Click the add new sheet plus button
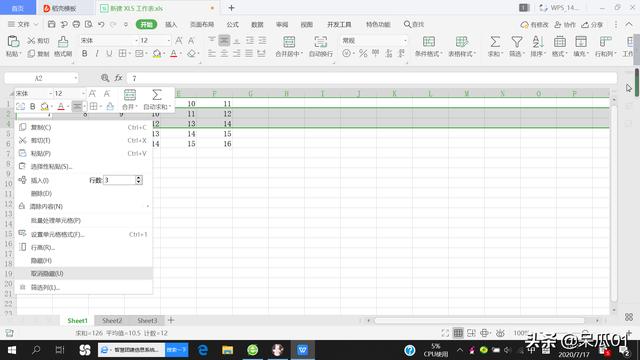Screen dimensions: 640x360 [171, 320]
